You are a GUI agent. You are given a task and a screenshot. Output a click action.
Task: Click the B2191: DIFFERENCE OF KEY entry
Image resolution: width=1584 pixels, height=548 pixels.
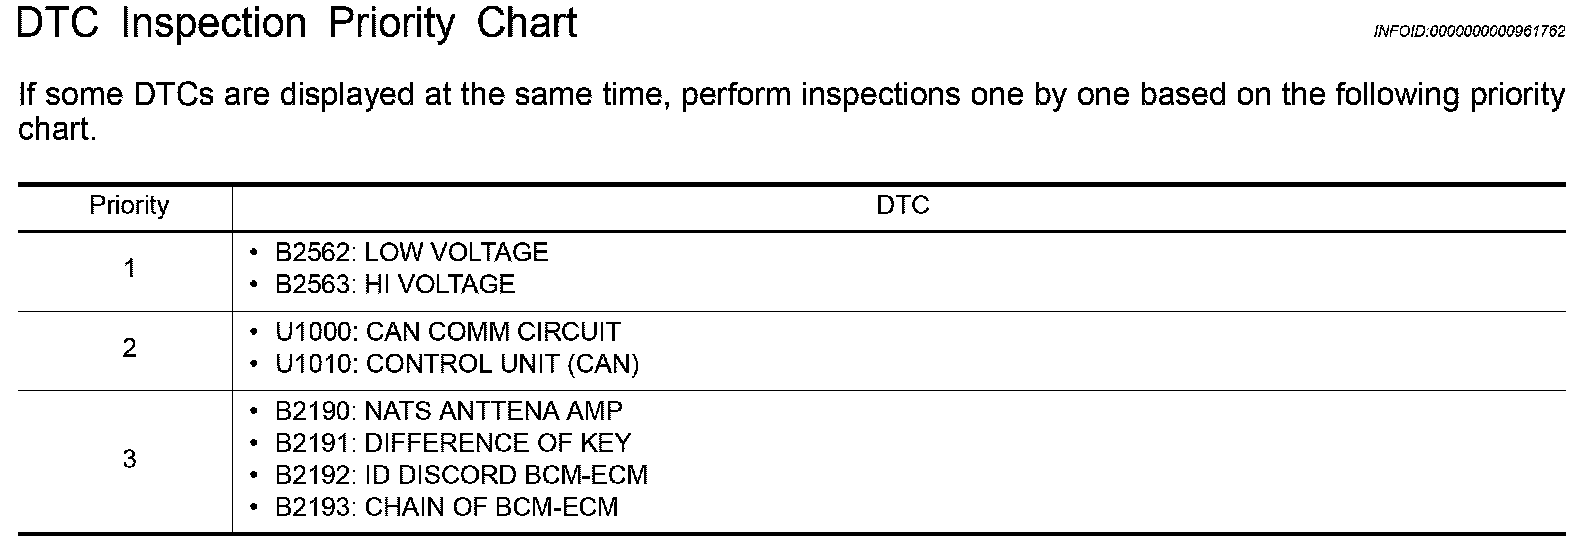tap(453, 442)
